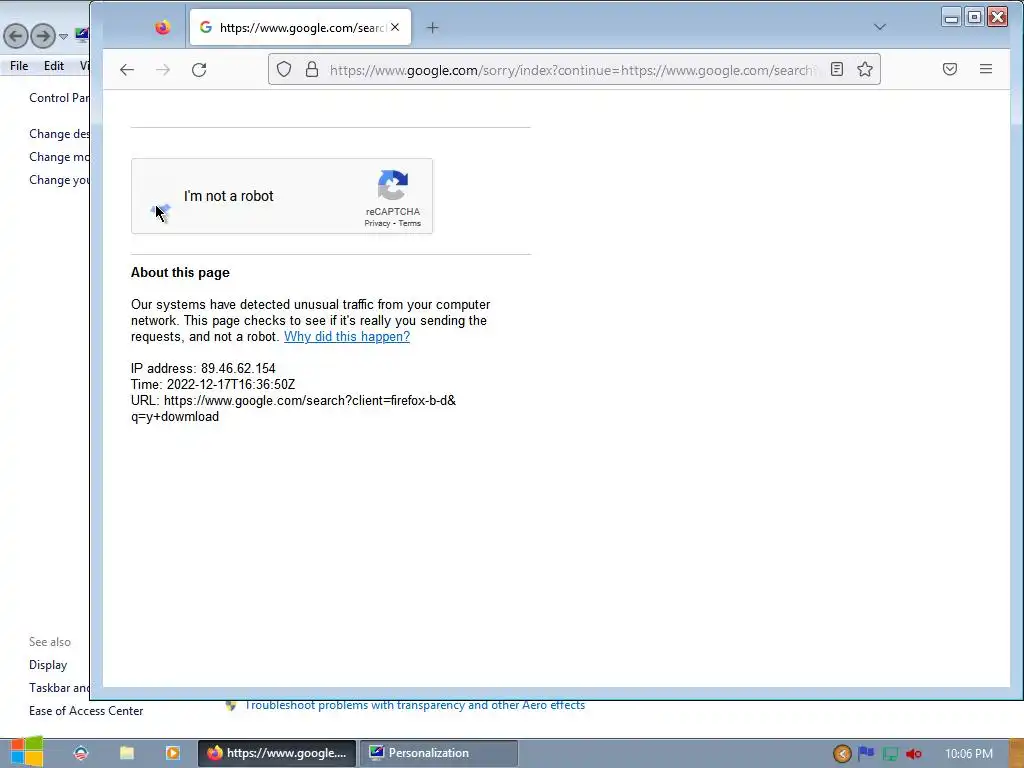
Task: Save page to Pocket icon
Action: [950, 69]
